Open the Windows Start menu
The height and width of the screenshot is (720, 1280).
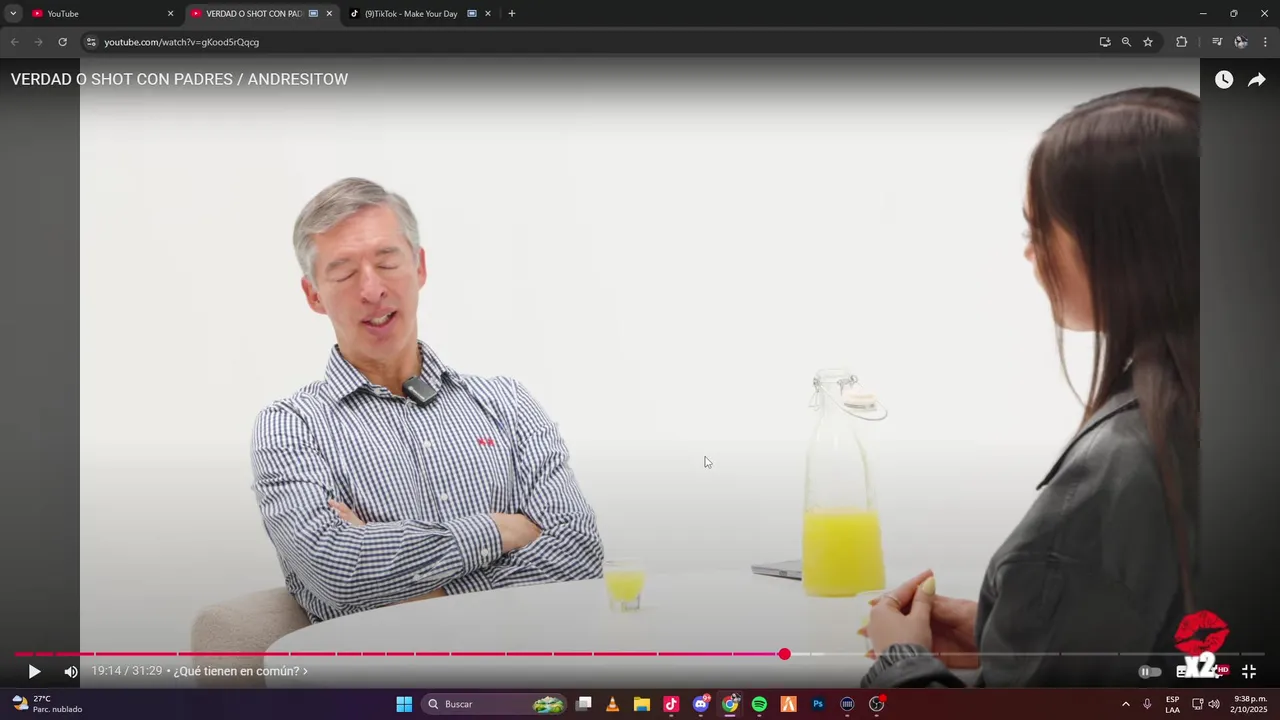point(404,704)
